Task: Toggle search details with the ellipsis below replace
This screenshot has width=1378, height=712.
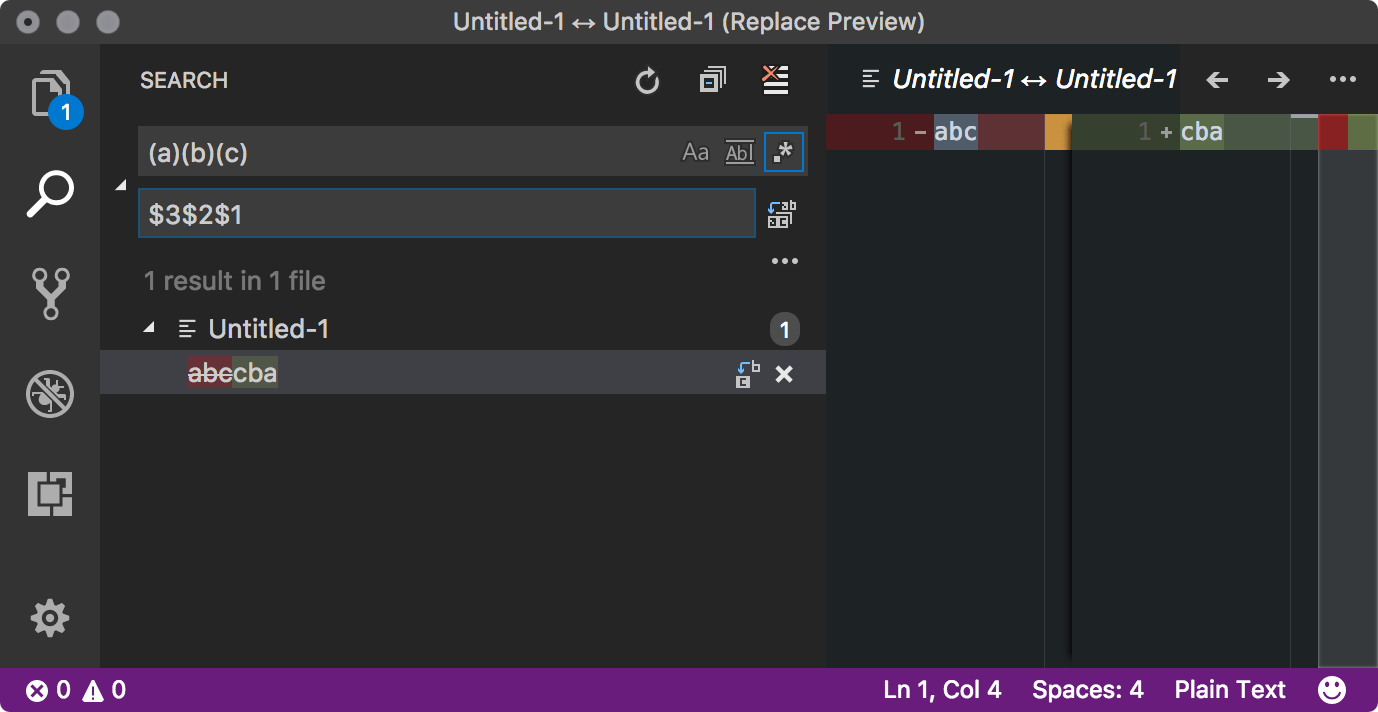Action: (x=784, y=261)
